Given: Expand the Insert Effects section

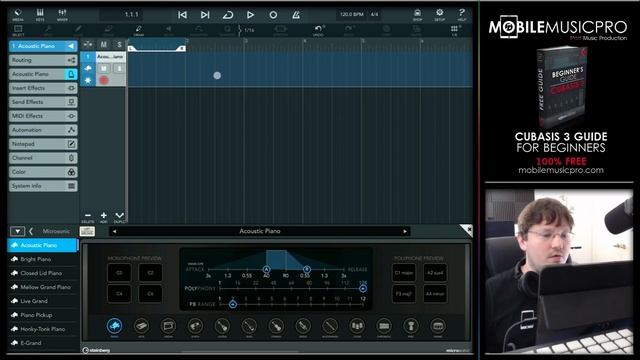Looking at the screenshot, I should [43, 88].
